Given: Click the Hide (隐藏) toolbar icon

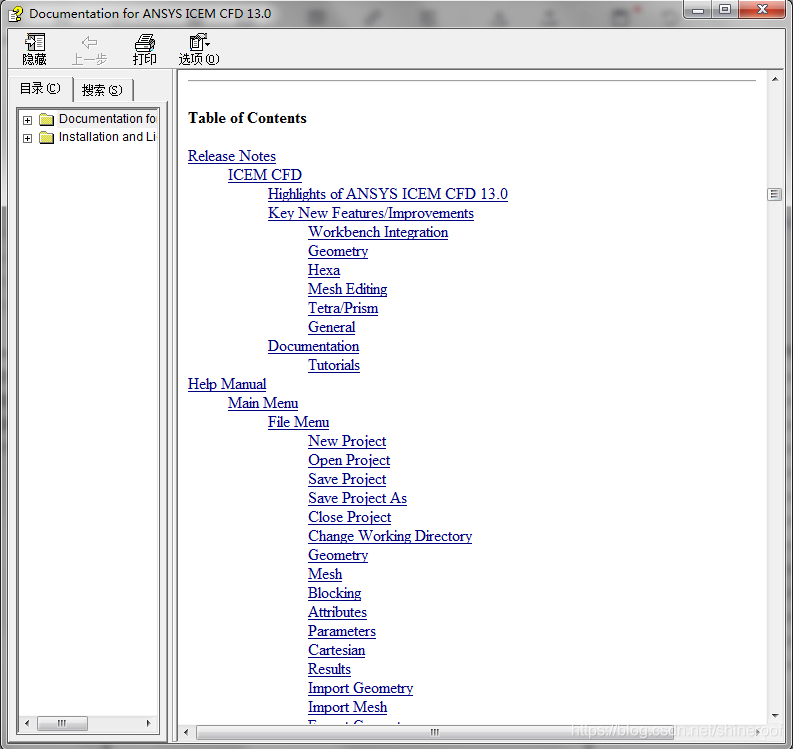Looking at the screenshot, I should [35, 43].
